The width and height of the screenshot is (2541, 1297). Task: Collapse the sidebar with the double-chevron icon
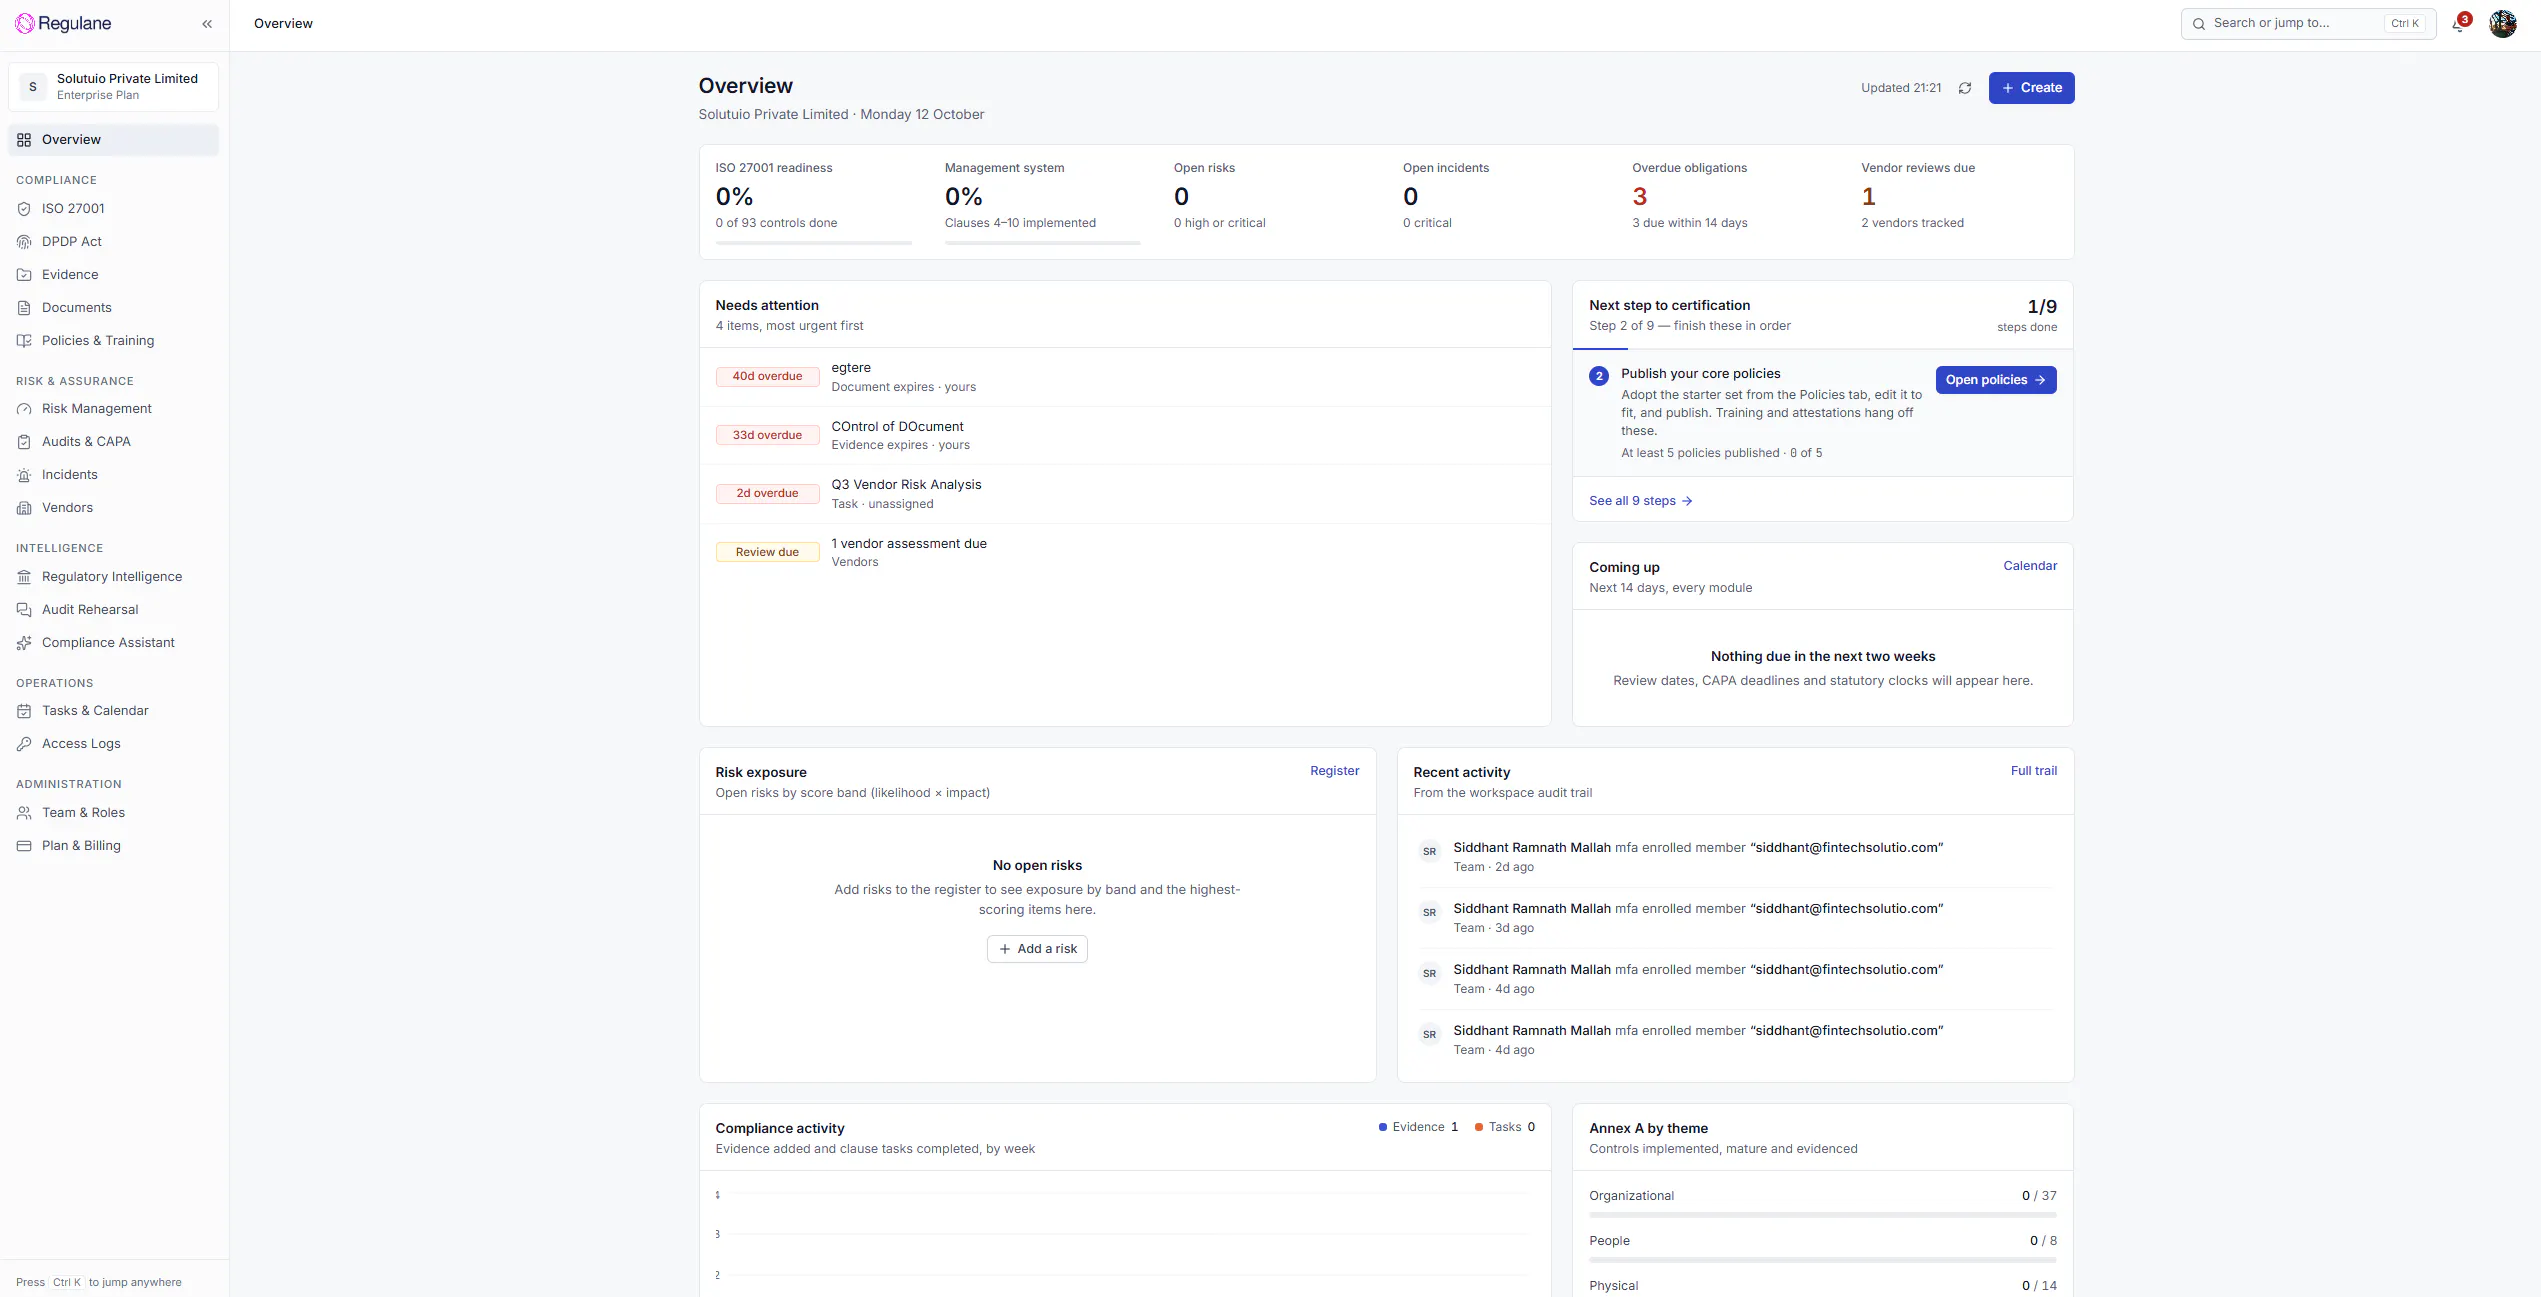pos(207,24)
